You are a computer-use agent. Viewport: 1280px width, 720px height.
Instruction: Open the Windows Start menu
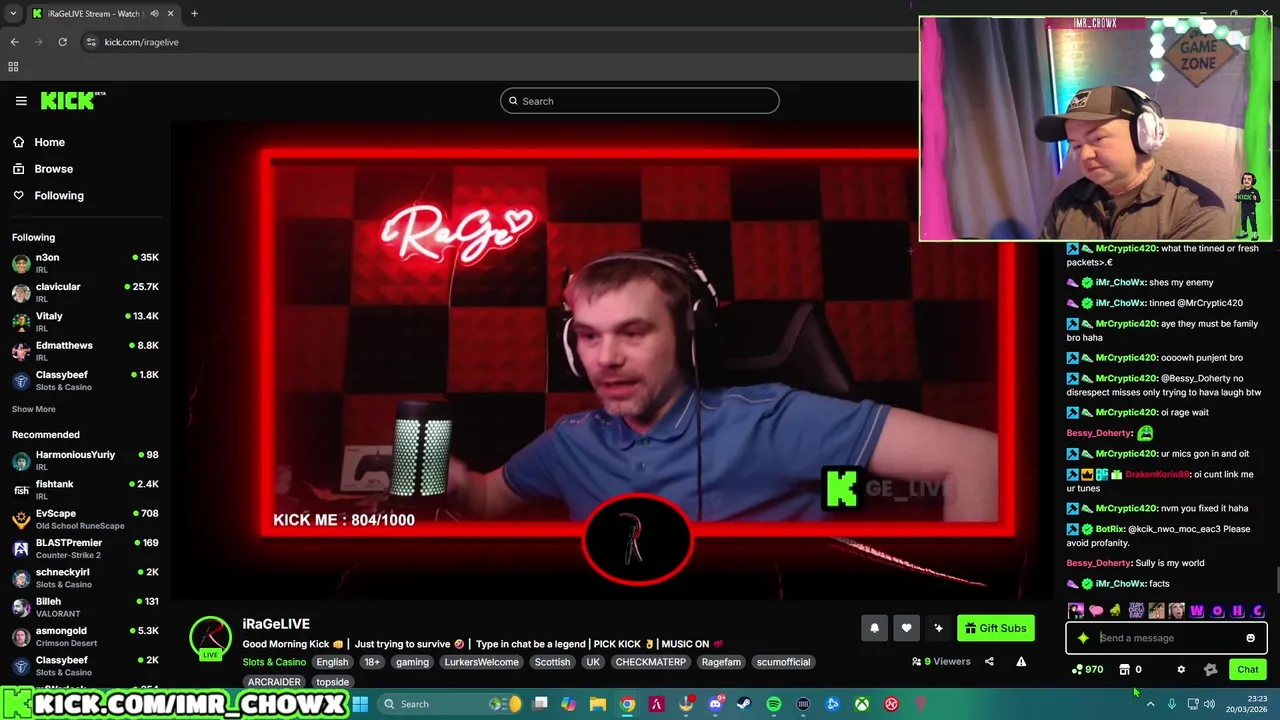[360, 704]
